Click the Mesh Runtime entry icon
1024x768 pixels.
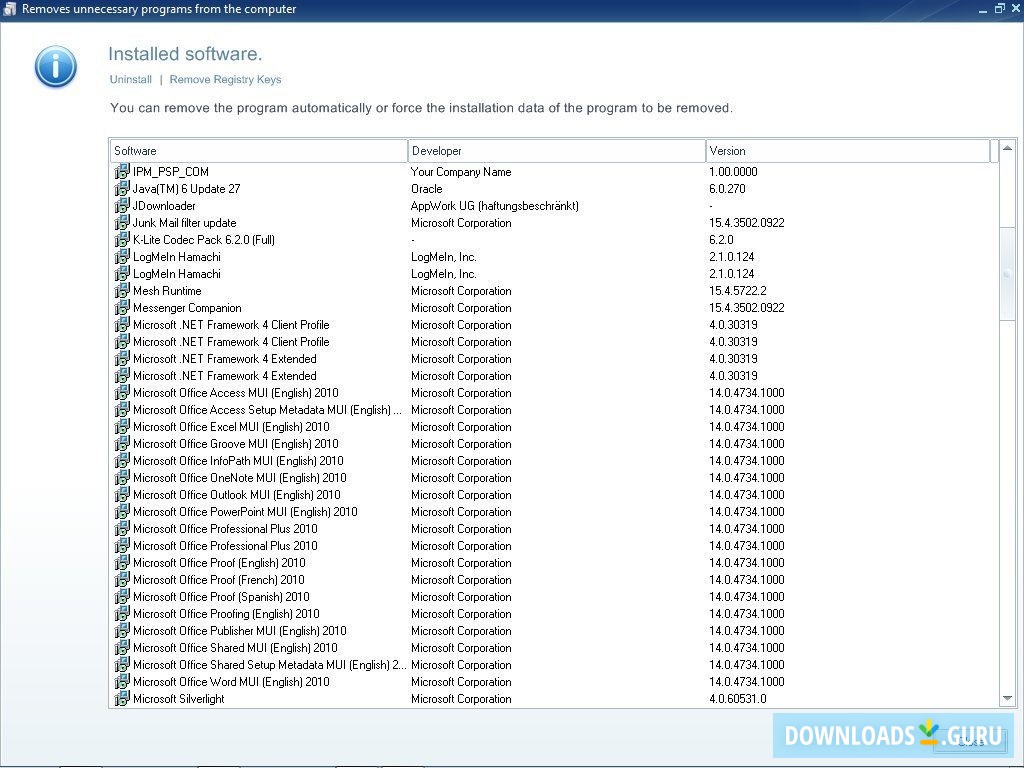[x=122, y=290]
